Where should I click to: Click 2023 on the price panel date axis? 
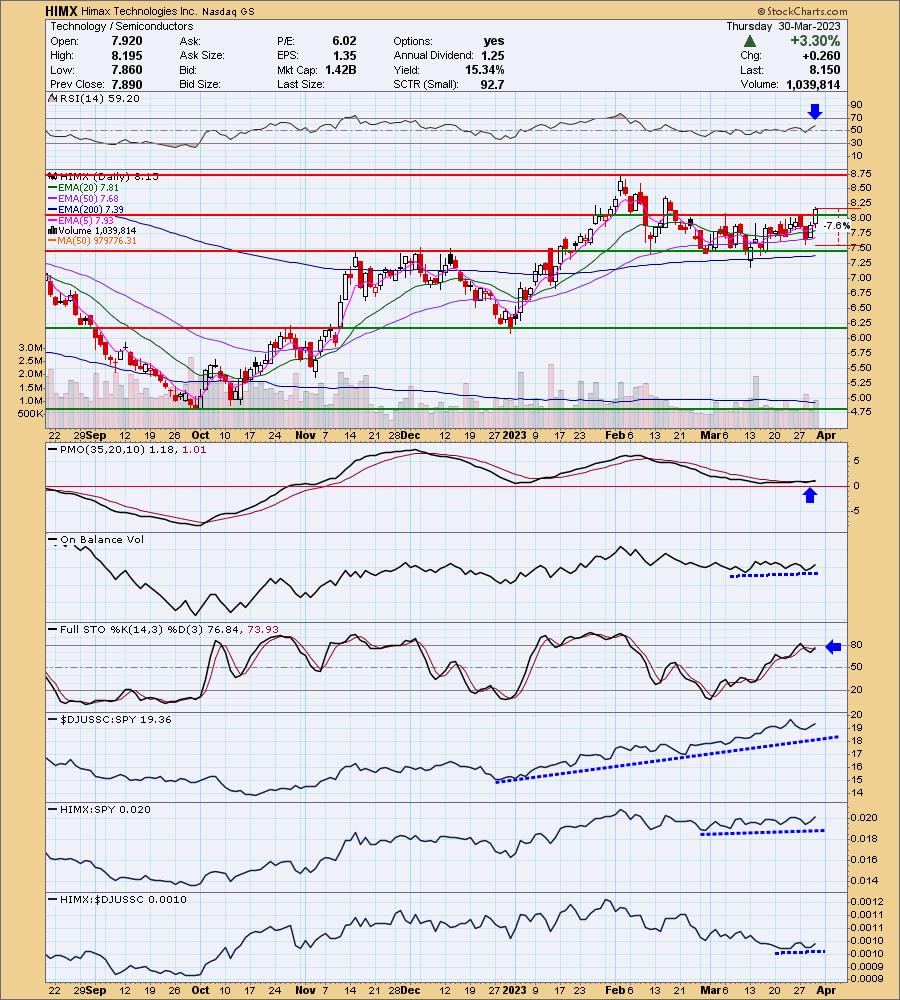(x=514, y=435)
